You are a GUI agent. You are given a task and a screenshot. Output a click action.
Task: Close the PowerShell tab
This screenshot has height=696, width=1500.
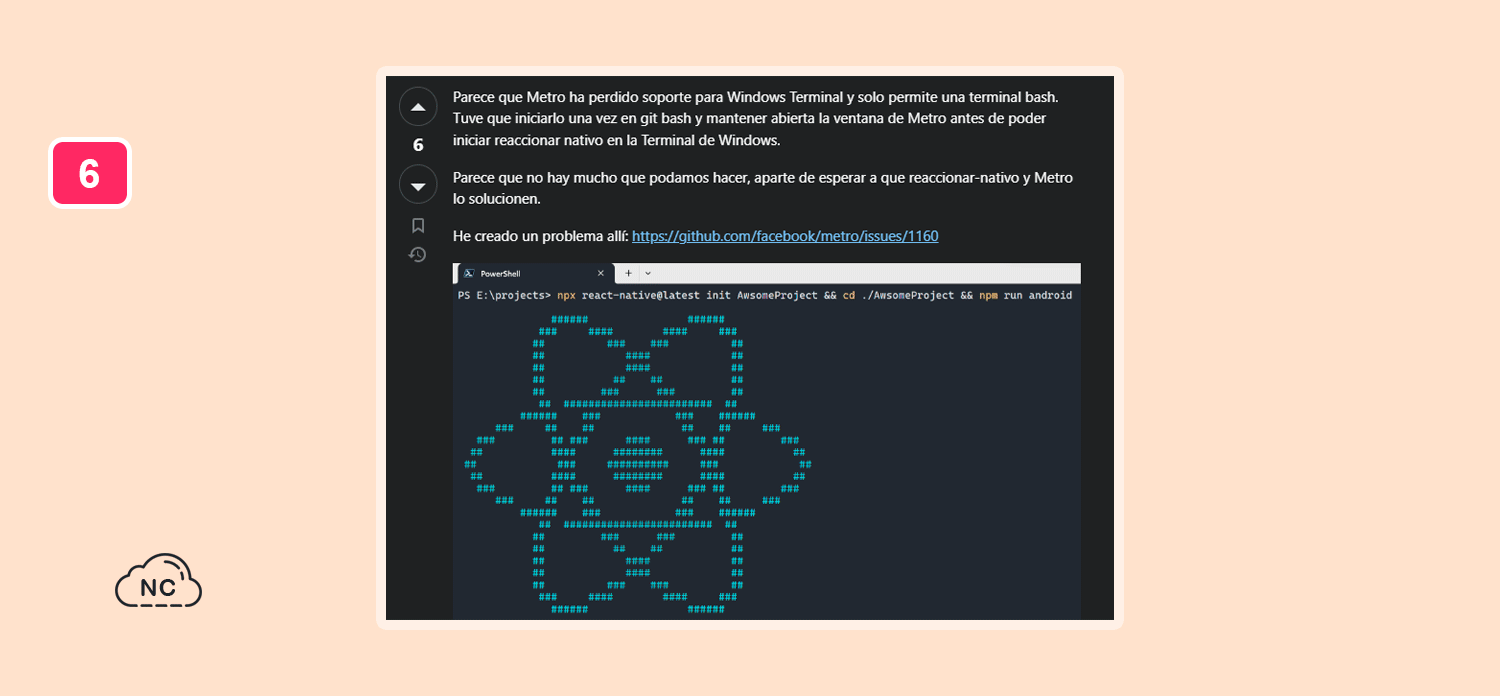pyautogui.click(x=601, y=273)
